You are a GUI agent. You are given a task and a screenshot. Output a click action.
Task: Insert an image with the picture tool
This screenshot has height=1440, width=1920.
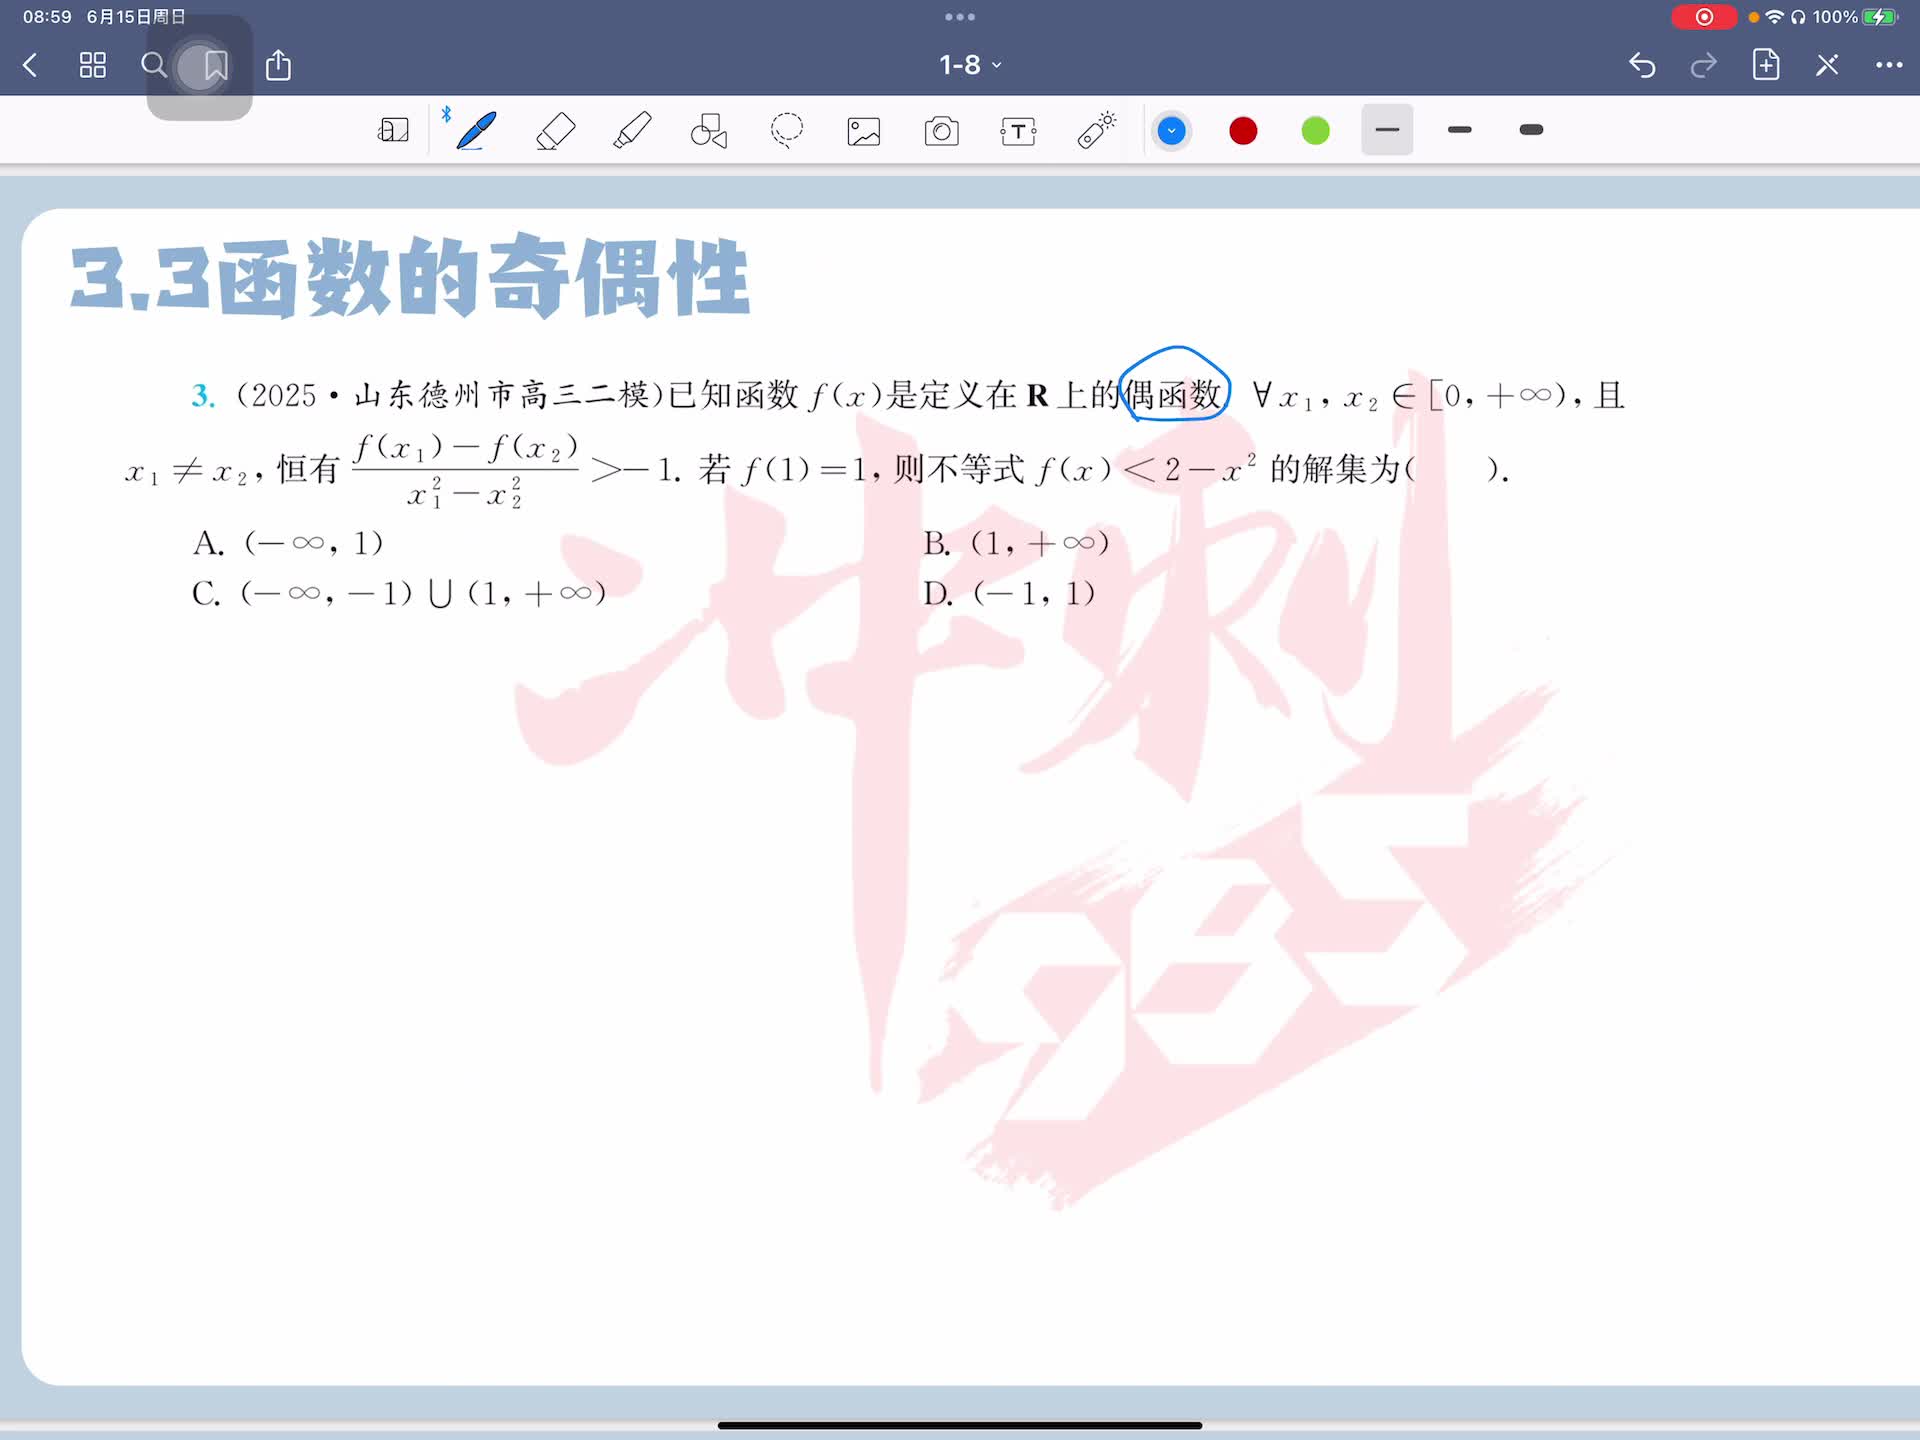(x=864, y=131)
